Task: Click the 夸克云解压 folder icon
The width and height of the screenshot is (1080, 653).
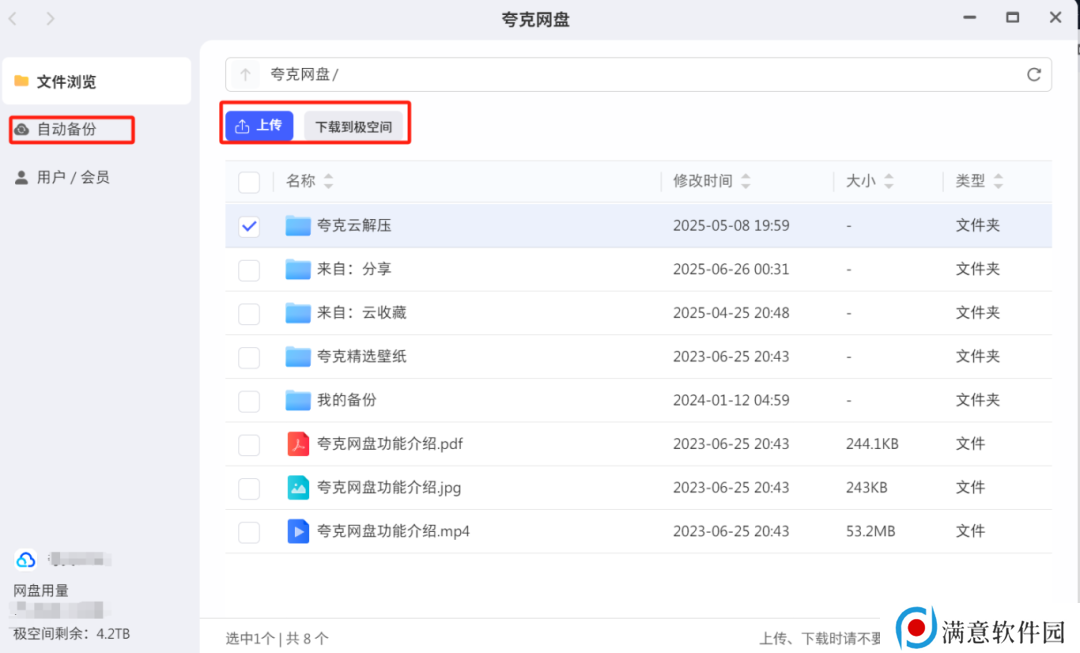Action: [x=298, y=225]
